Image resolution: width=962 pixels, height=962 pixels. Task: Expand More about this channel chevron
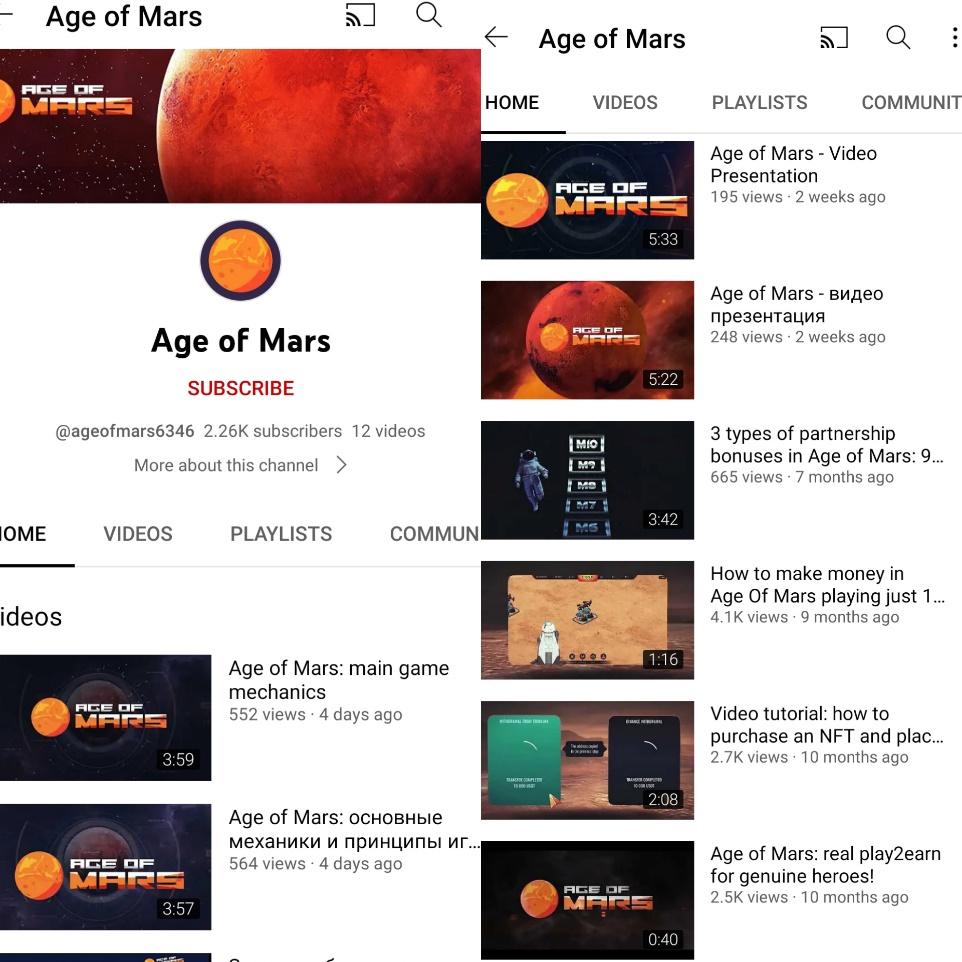pyautogui.click(x=342, y=465)
